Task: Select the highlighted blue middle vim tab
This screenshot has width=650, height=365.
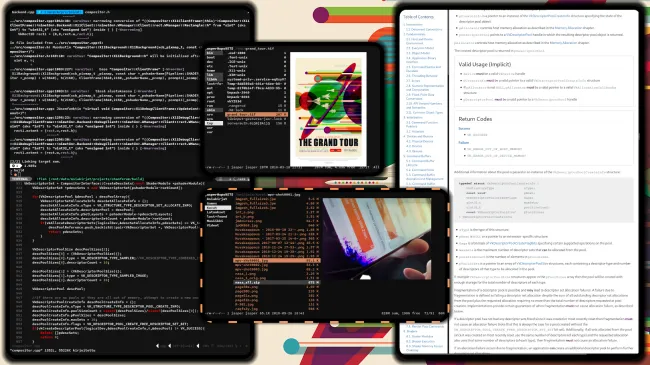Action: (59, 12)
